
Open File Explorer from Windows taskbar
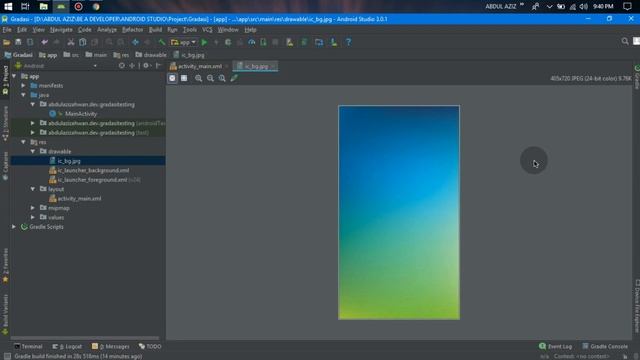point(43,7)
